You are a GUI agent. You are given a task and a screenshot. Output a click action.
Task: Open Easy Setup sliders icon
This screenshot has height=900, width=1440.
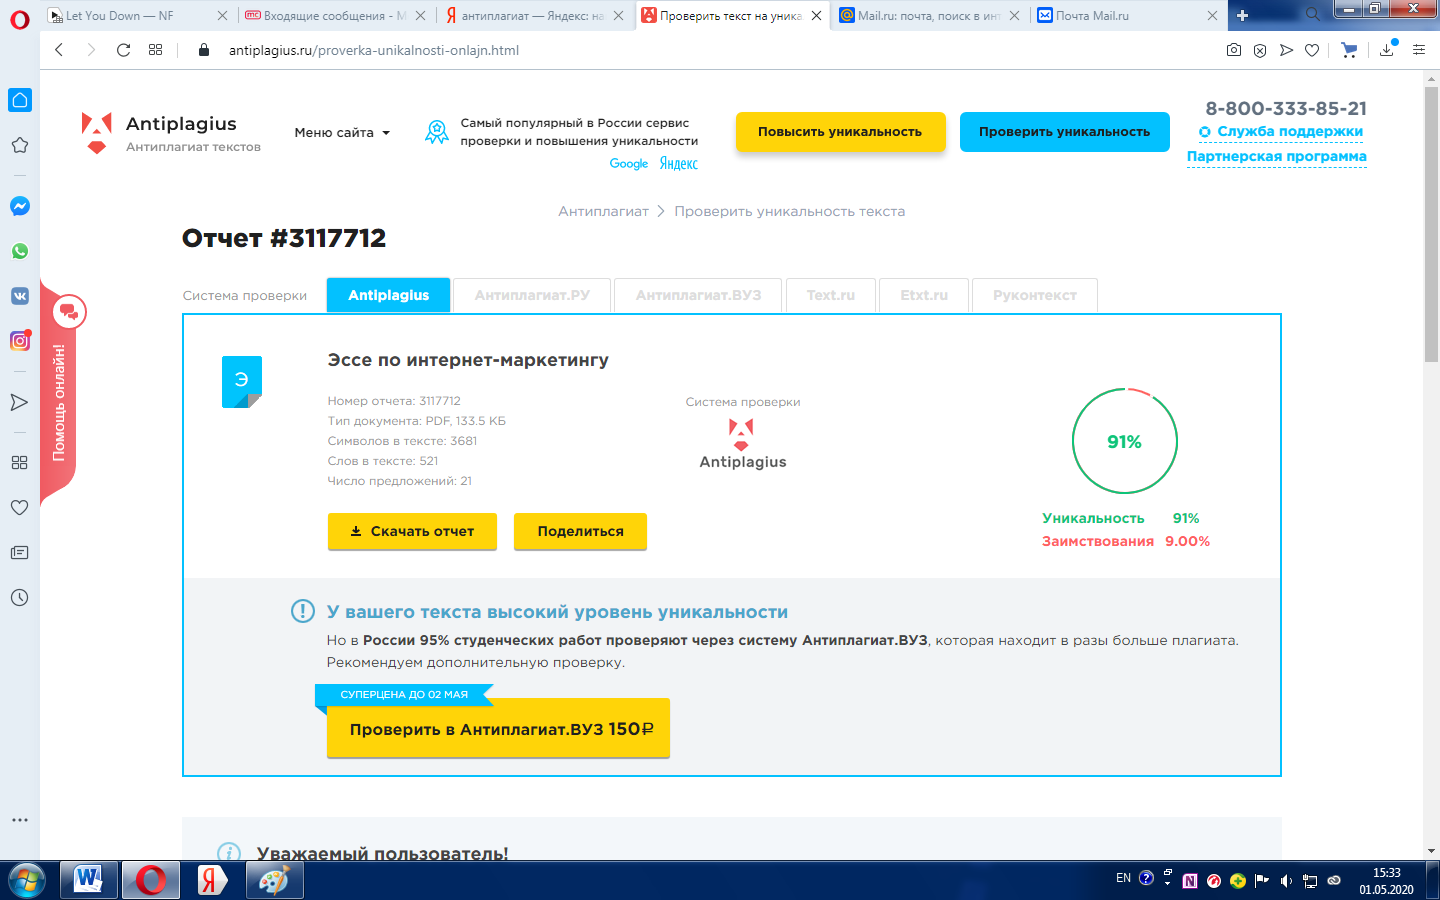[1418, 50]
